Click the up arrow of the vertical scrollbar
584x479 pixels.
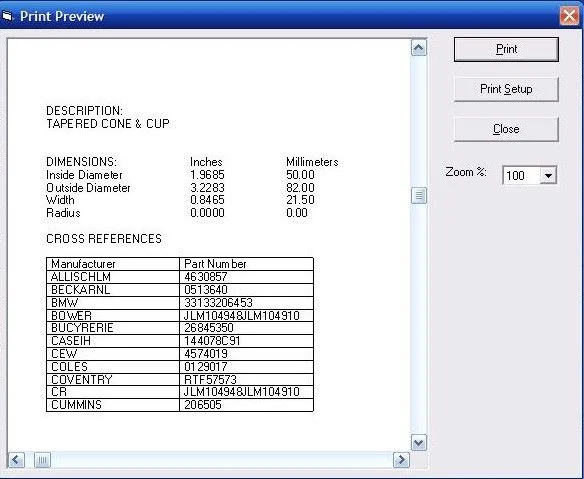[419, 48]
